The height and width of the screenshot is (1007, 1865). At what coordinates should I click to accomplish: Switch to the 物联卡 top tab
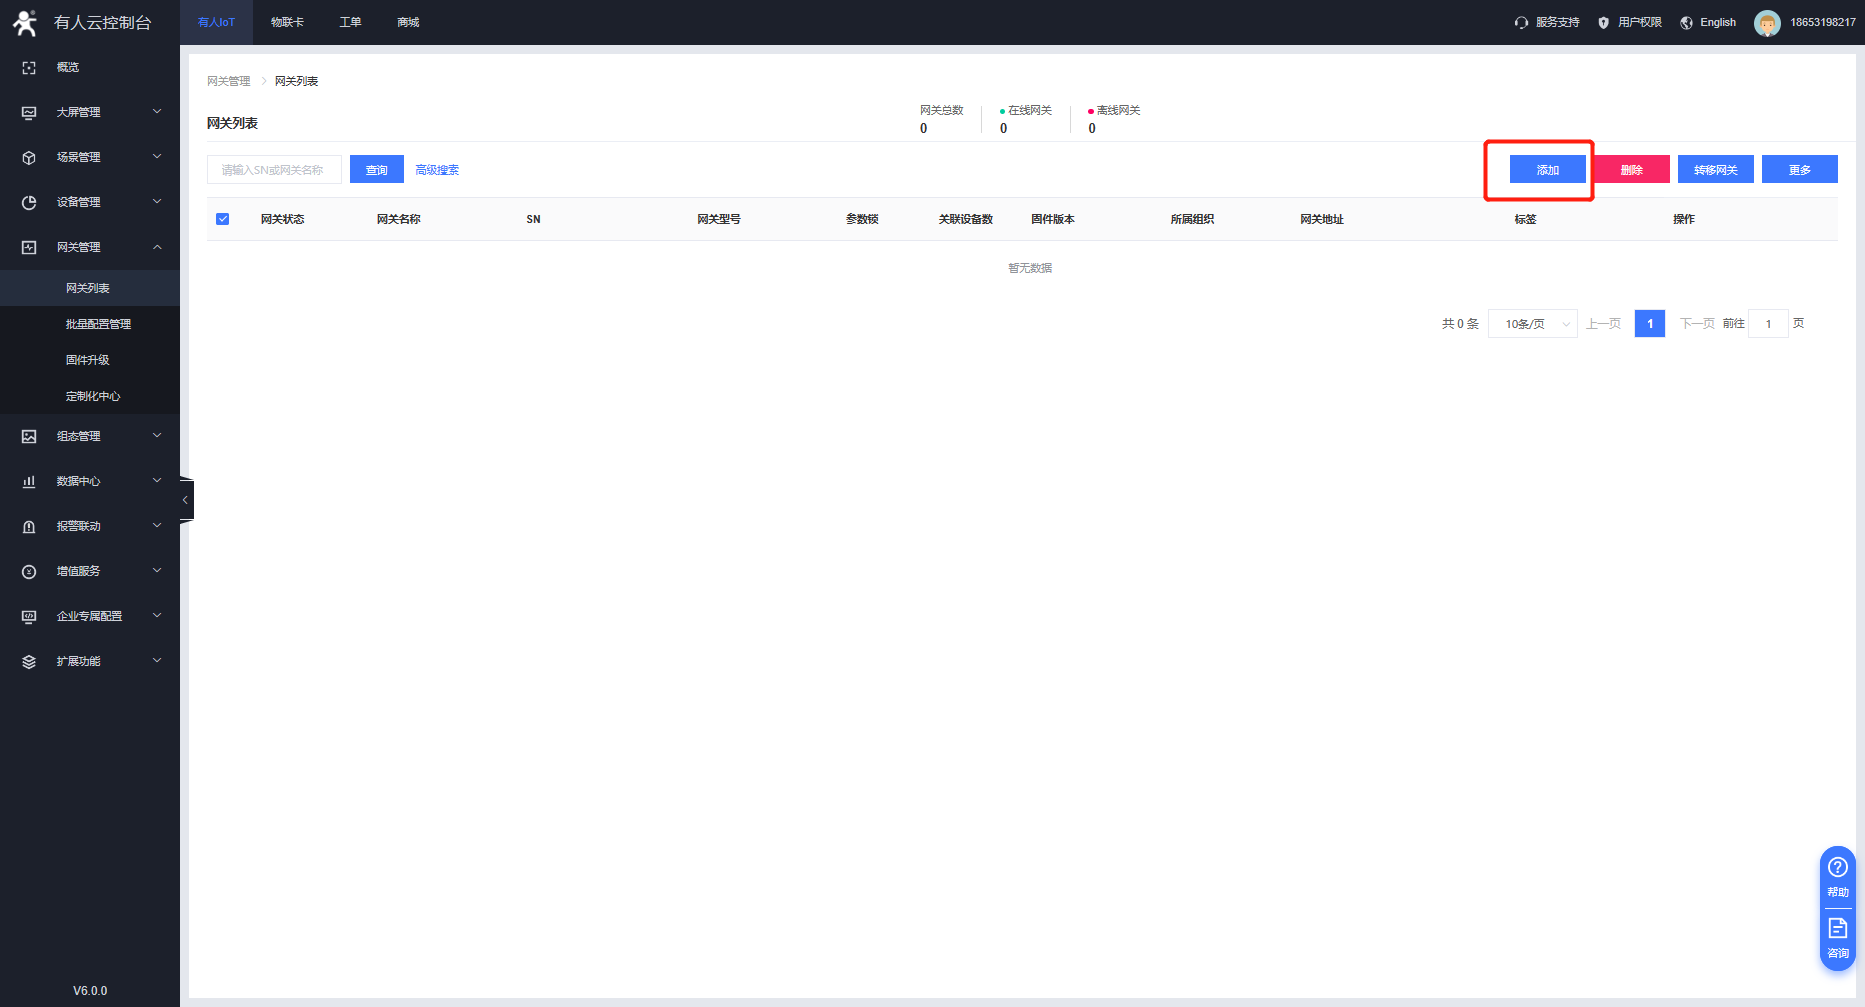pos(287,22)
